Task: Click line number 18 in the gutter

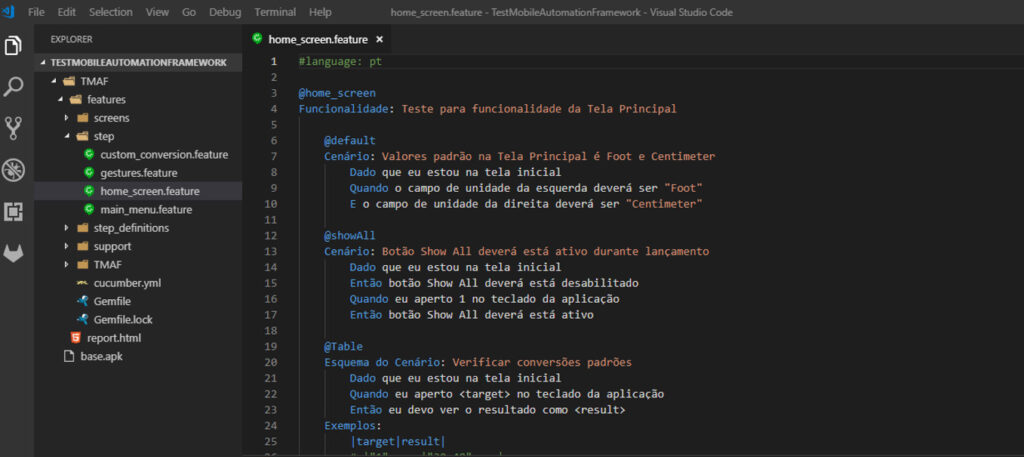Action: [x=271, y=330]
